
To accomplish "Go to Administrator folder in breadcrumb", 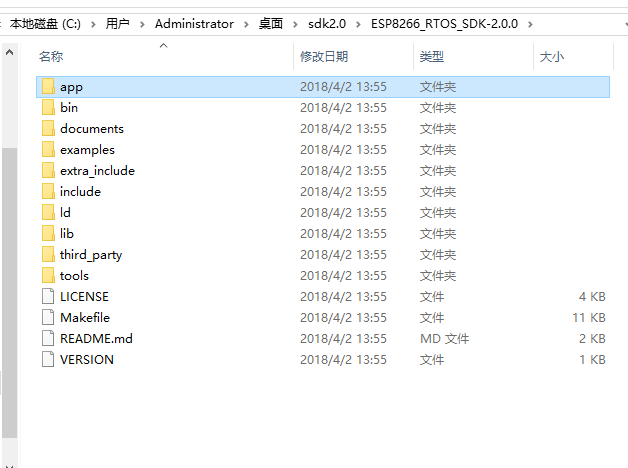I will [x=194, y=24].
